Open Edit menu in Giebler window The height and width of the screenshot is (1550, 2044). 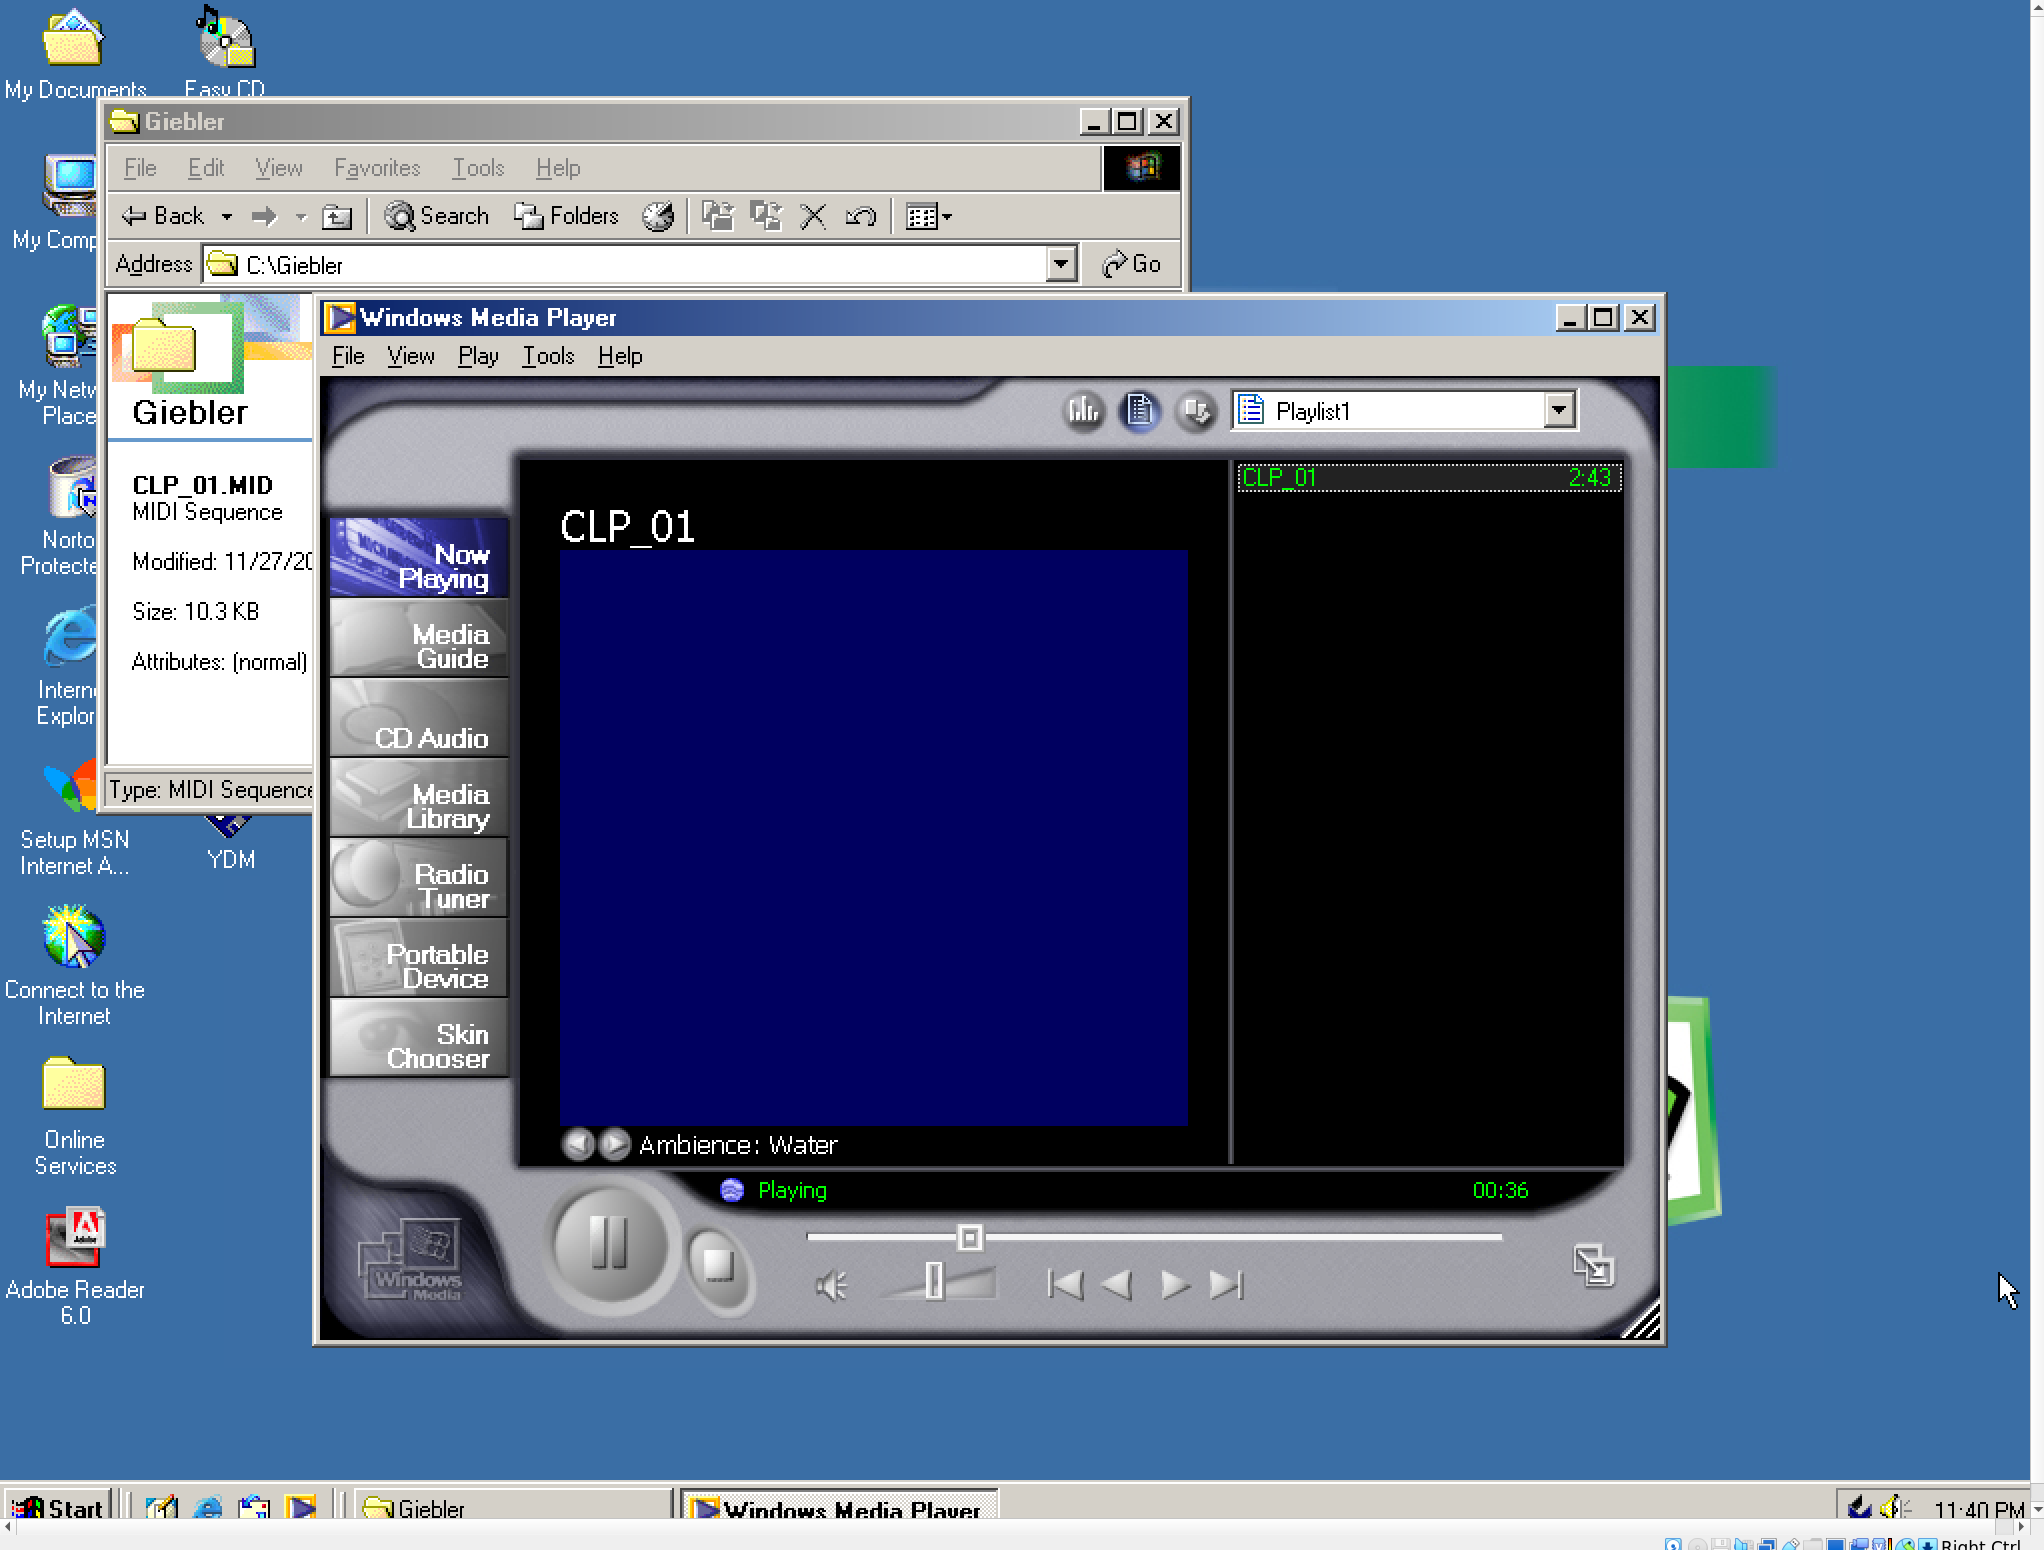206,168
